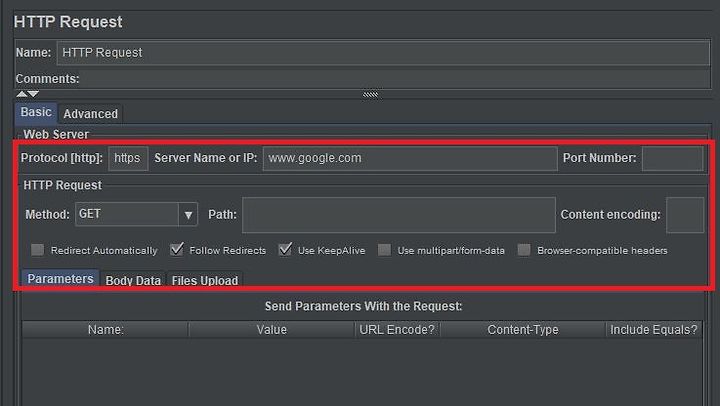The image size is (720, 406).
Task: Click the URL Encode? column header
Action: (x=397, y=329)
